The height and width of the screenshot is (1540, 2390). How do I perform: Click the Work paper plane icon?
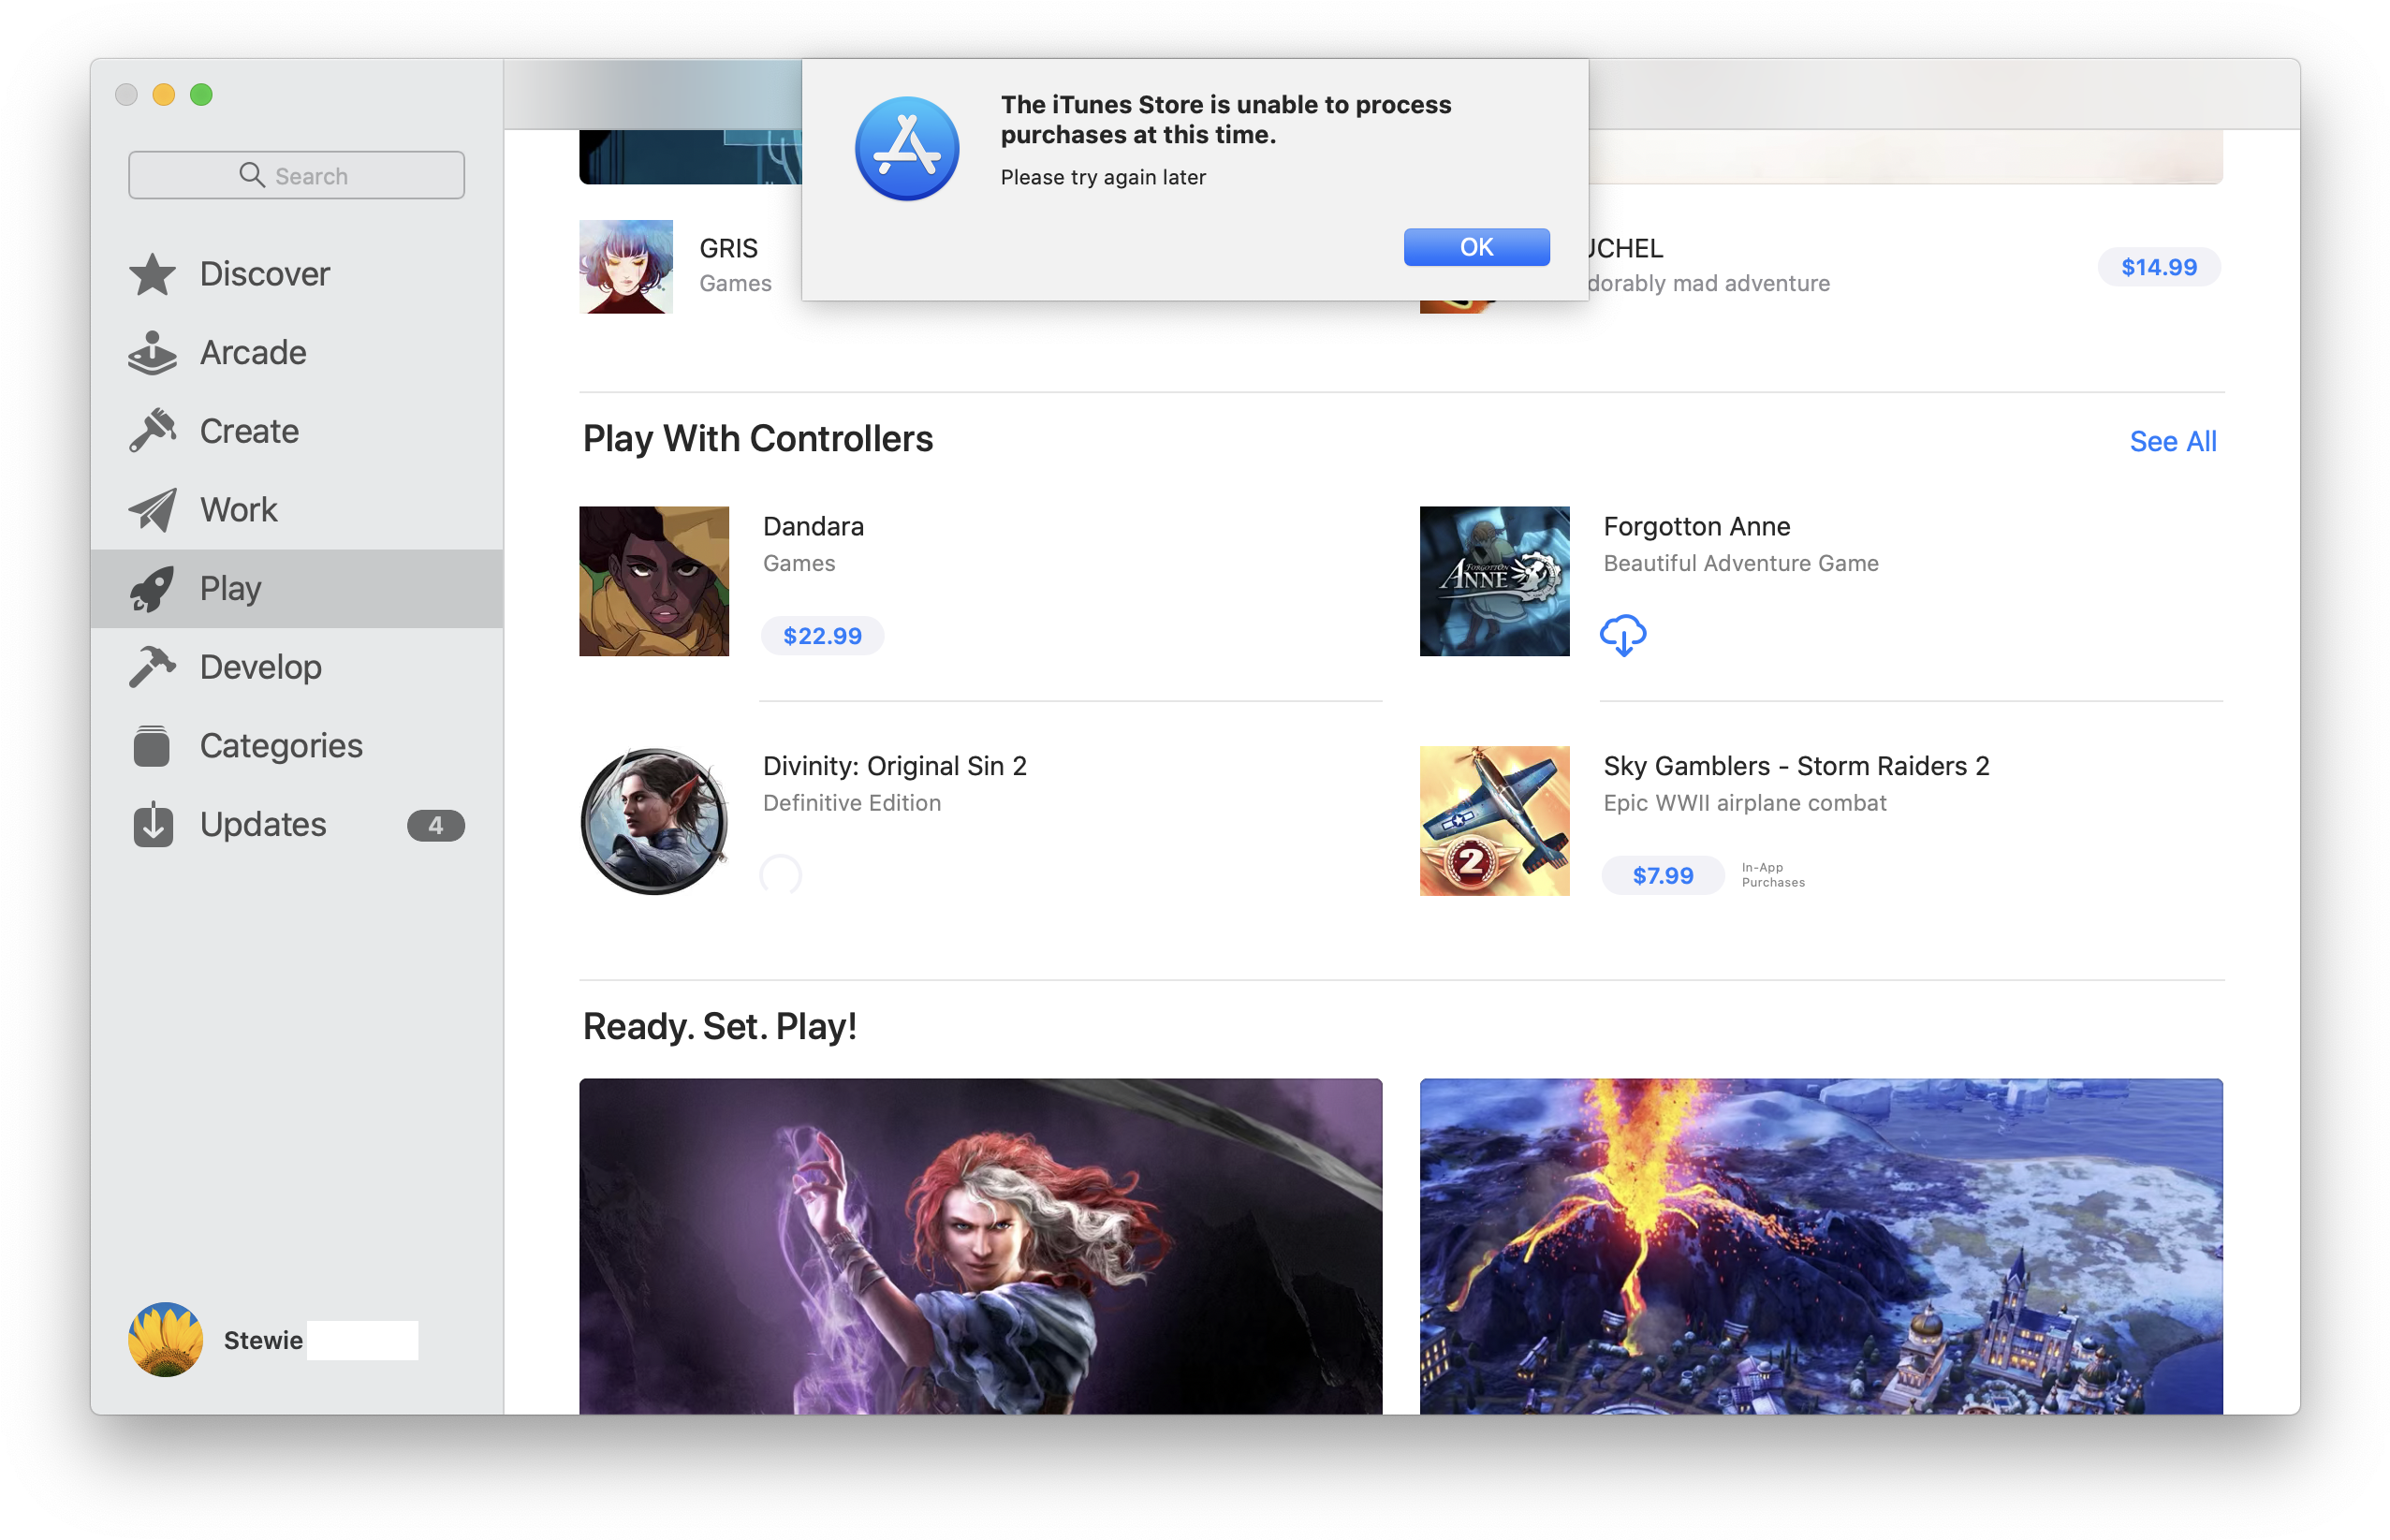(152, 510)
